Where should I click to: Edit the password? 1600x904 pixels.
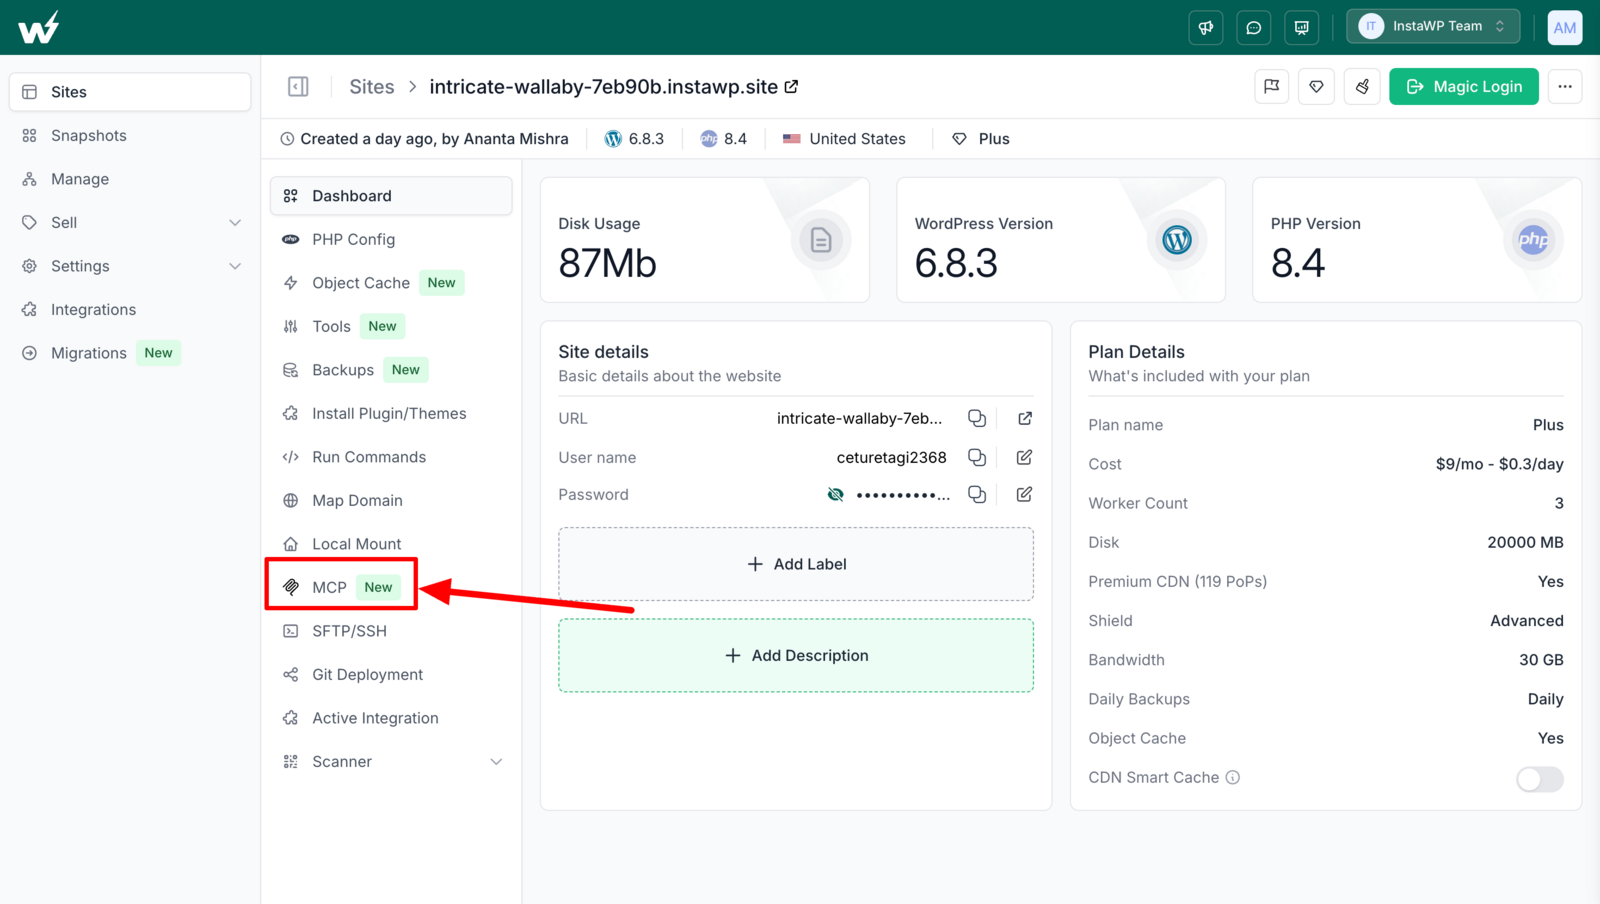pyautogui.click(x=1025, y=494)
